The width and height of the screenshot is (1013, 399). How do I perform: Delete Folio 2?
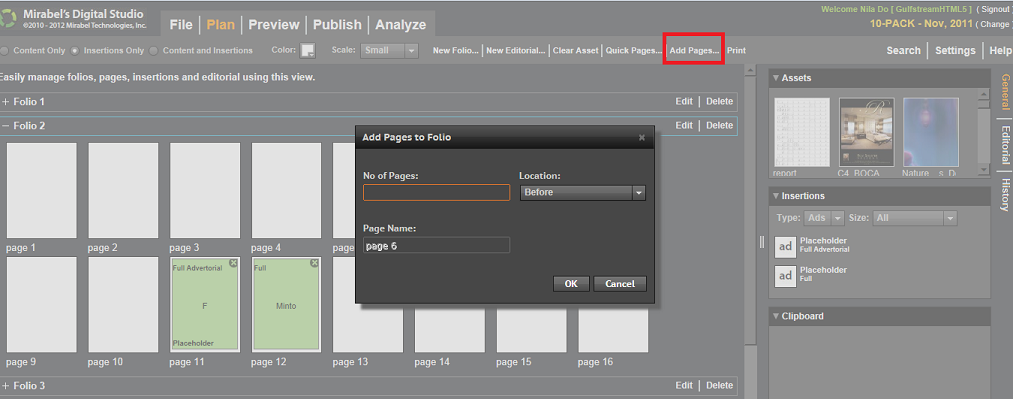(720, 125)
